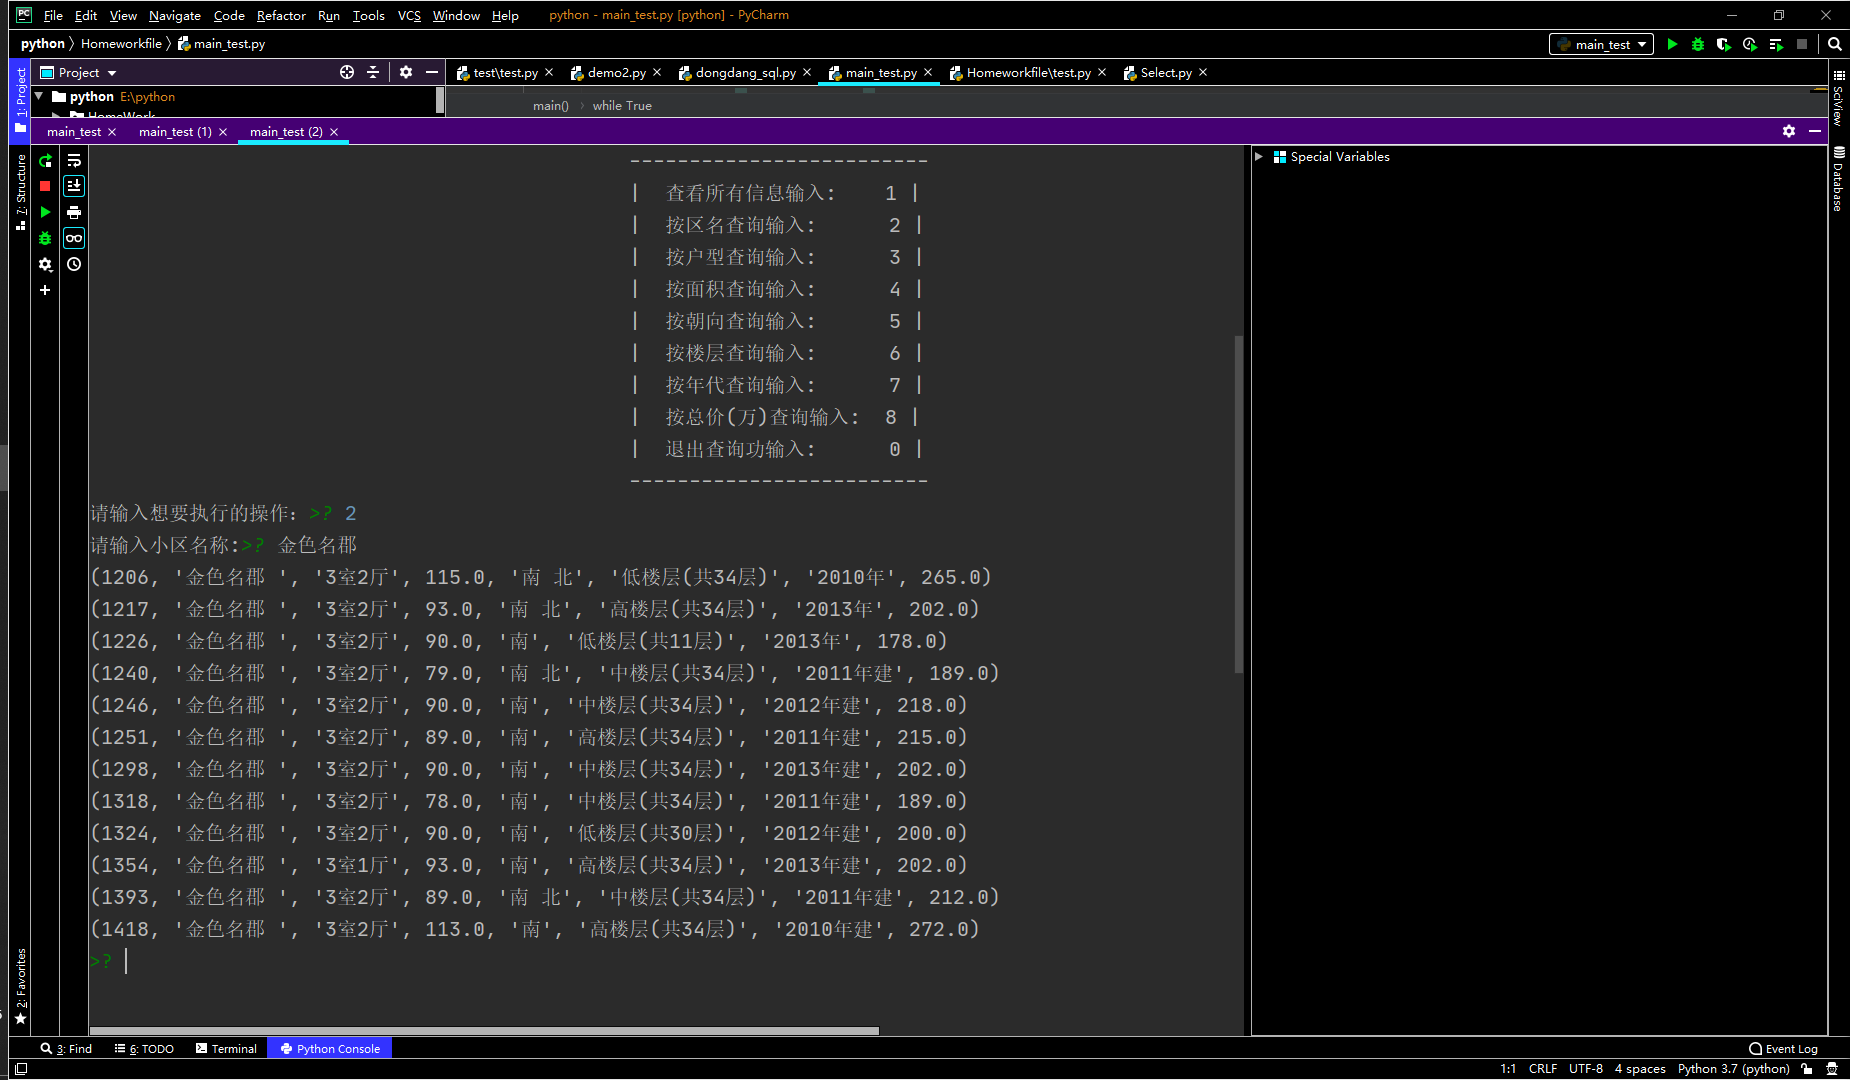
Task: Click console horizontal scrollbar
Action: click(x=484, y=1030)
